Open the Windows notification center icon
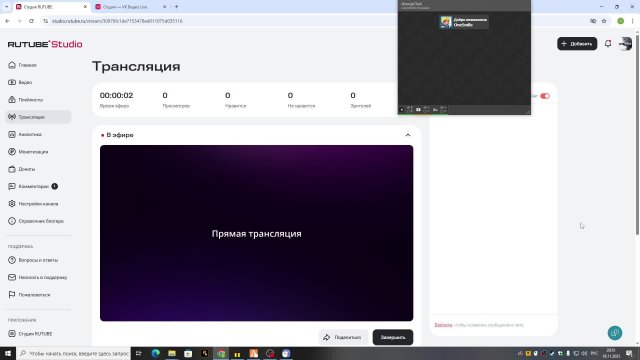The height and width of the screenshot is (360, 640). coord(630,353)
